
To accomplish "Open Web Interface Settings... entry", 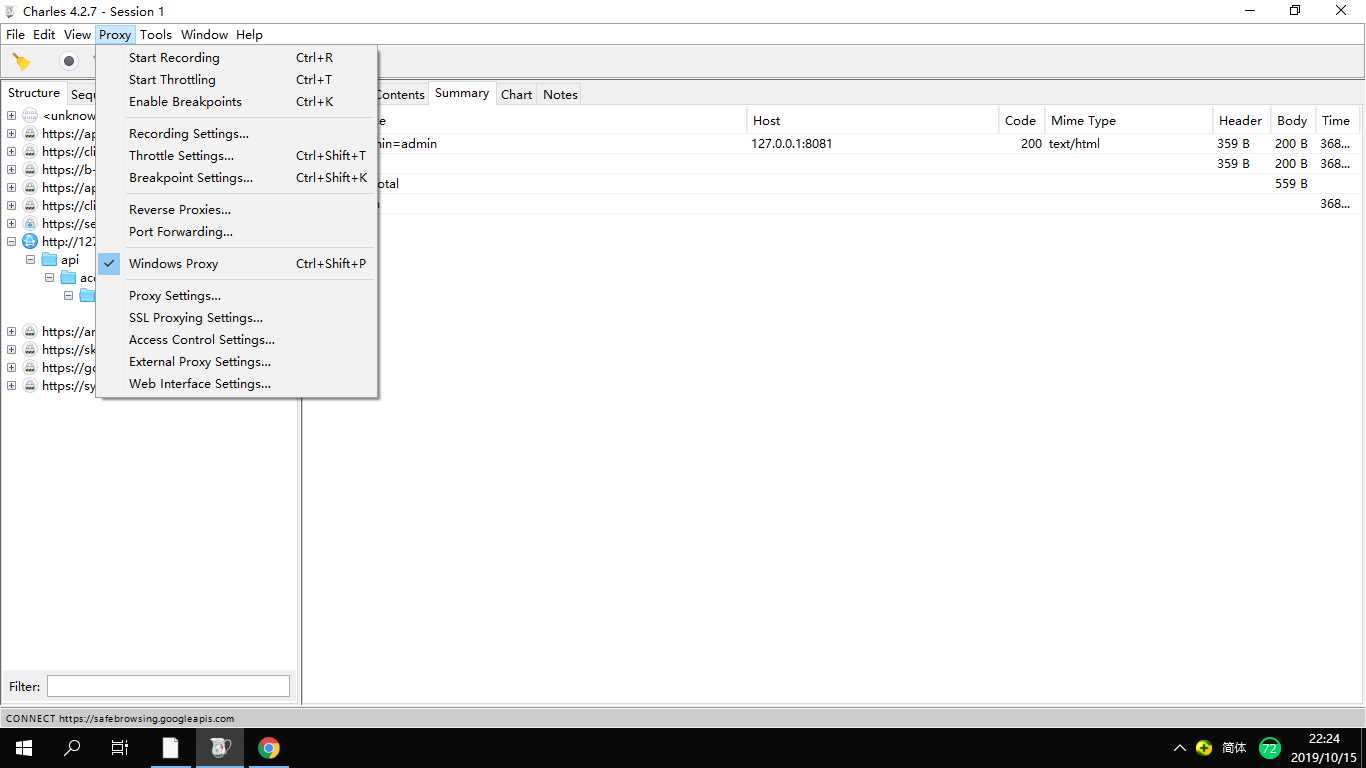I will [237, 384].
